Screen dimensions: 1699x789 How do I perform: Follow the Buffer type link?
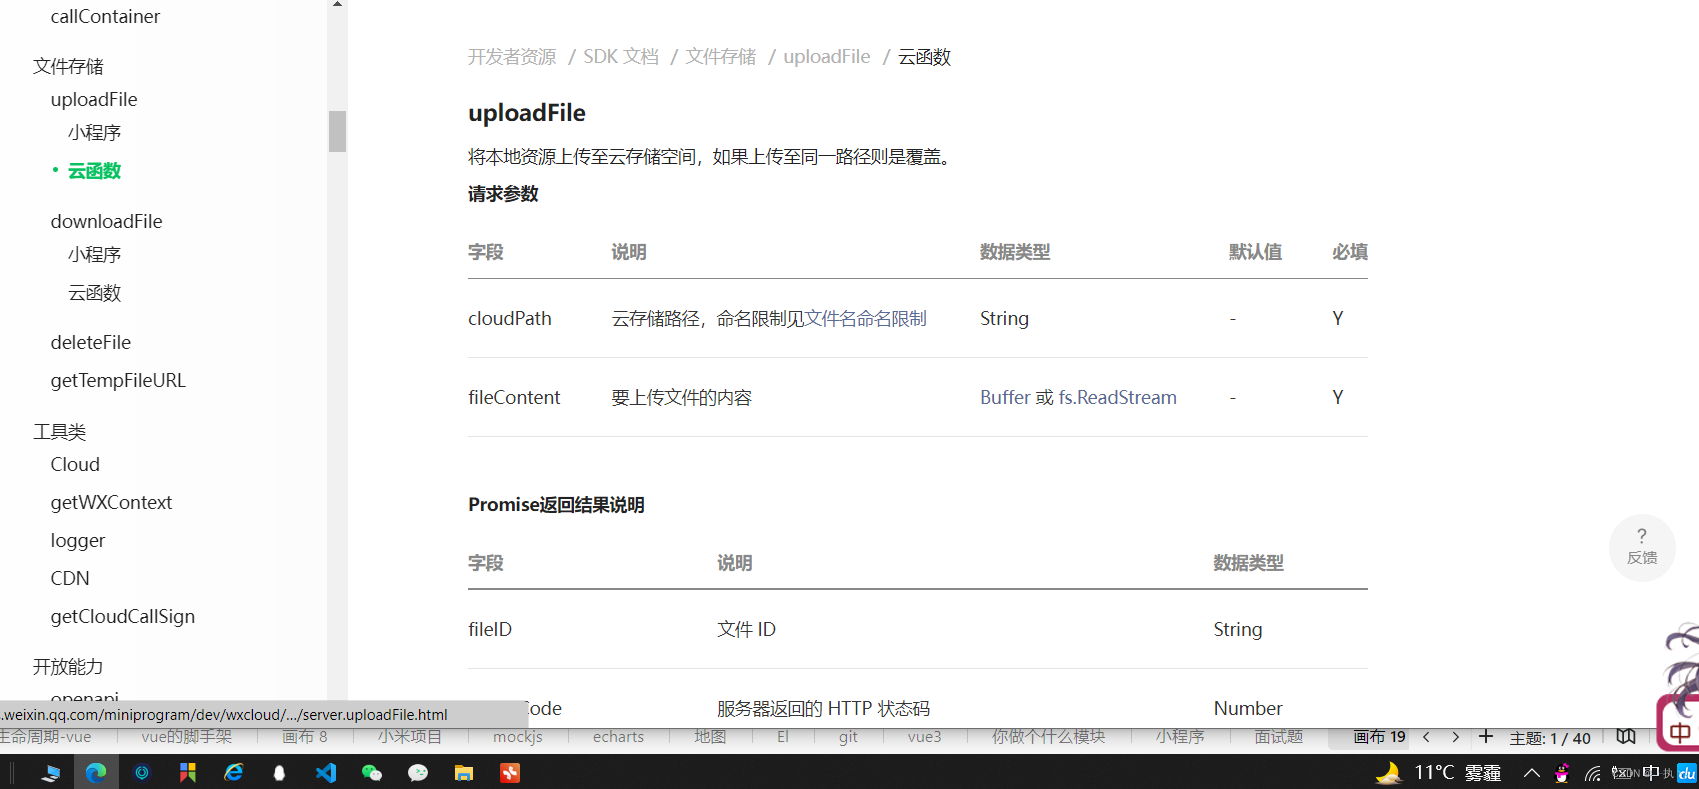(x=1005, y=397)
